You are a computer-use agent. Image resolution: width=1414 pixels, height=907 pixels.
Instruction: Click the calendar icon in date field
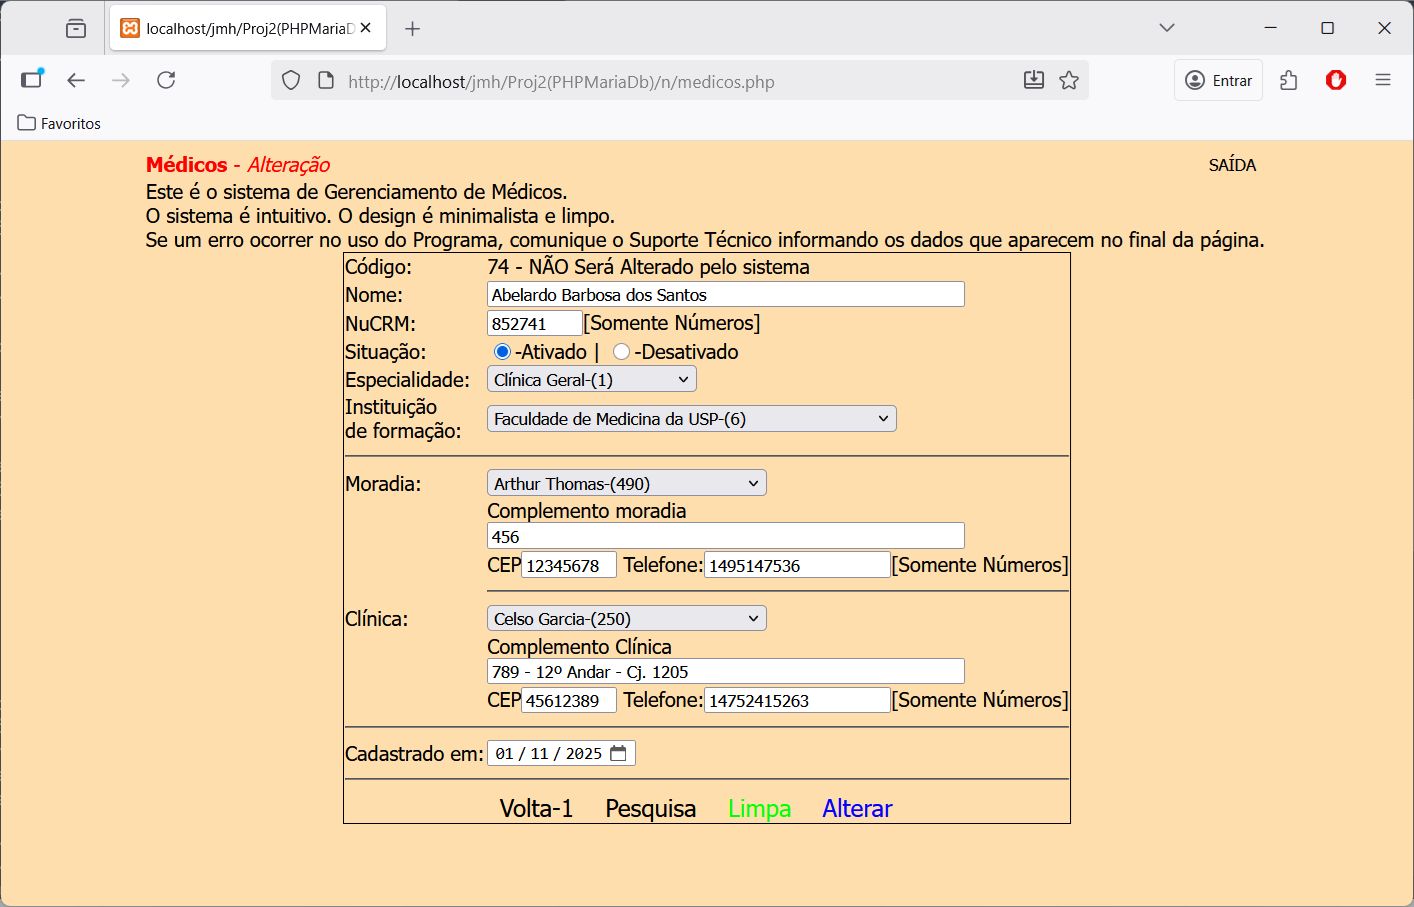point(619,753)
